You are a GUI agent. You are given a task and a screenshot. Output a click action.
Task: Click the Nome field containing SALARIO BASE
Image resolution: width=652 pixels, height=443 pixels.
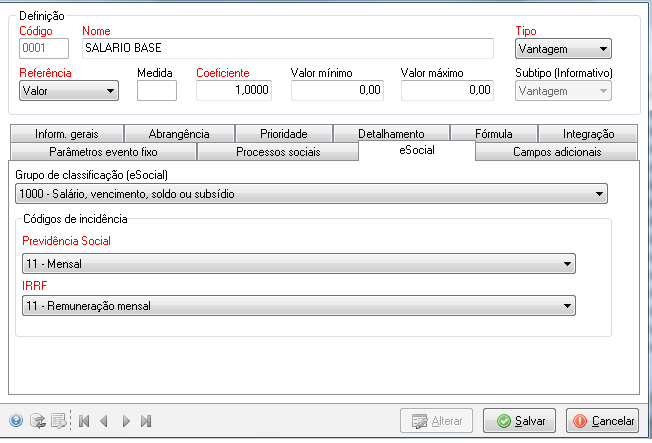pos(287,48)
